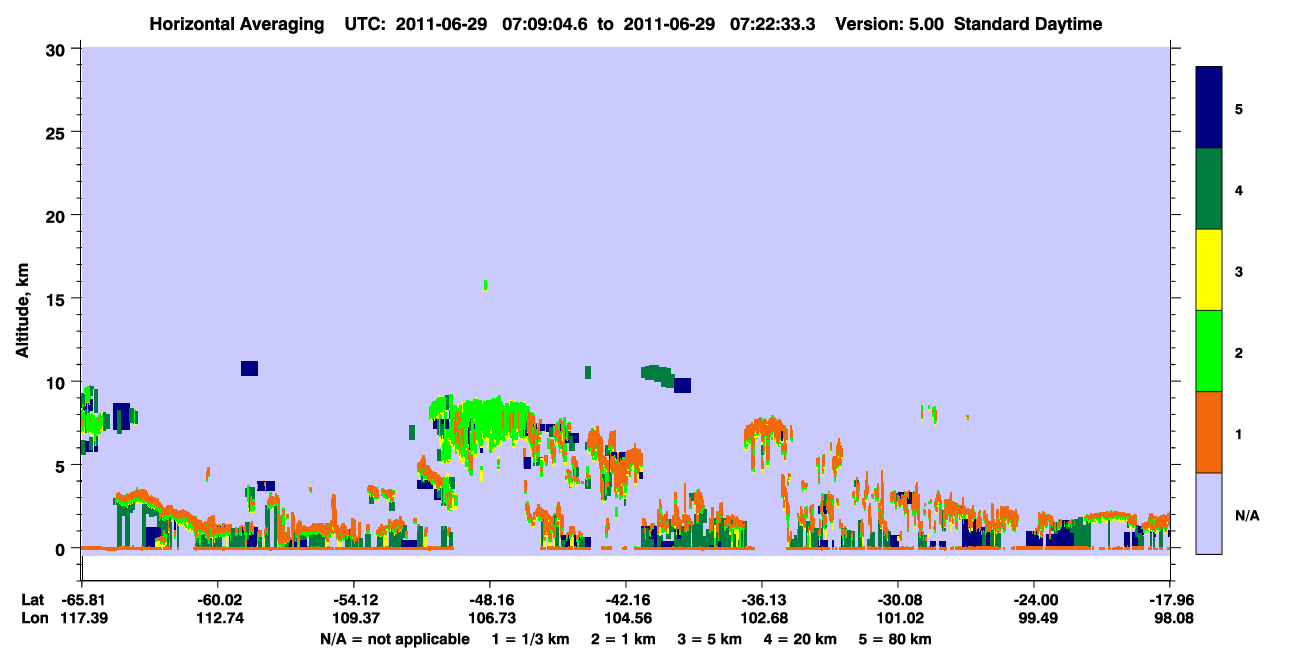Click the dark blue level 5 legend swatch
Image resolution: width=1300 pixels, height=667 pixels.
(1209, 108)
